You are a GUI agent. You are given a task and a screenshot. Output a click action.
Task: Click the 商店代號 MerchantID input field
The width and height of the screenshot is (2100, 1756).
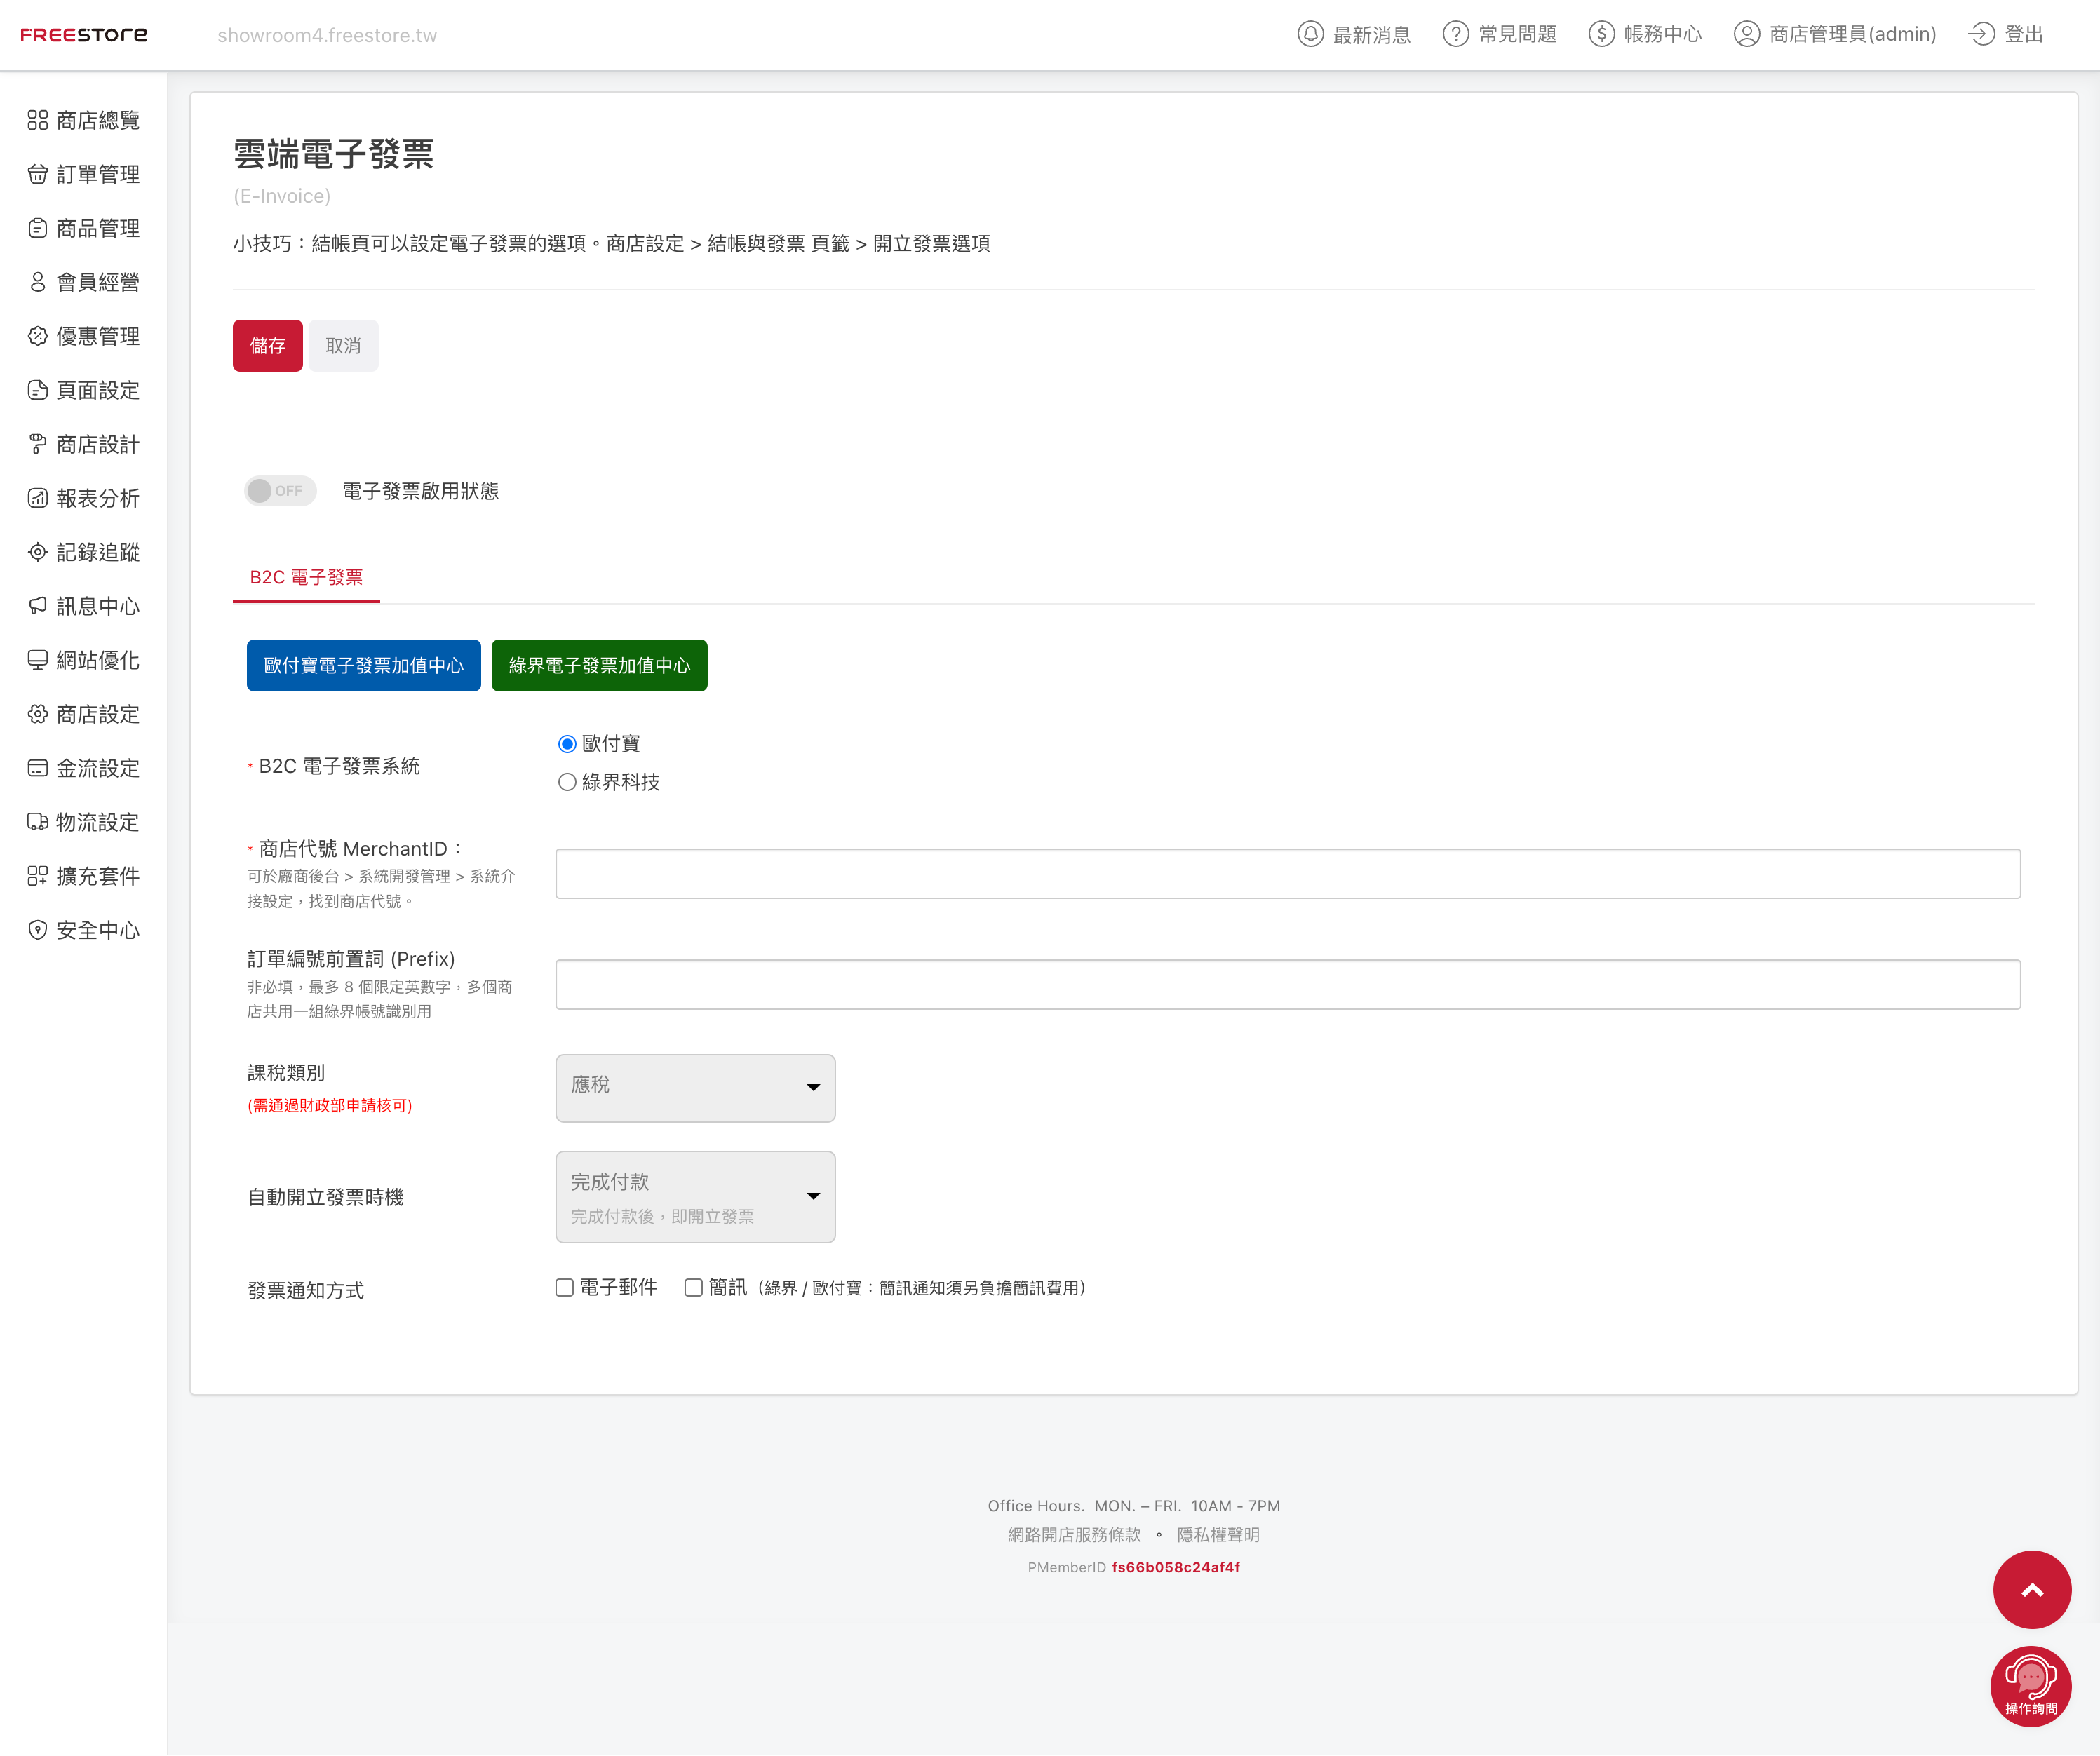tap(1288, 874)
